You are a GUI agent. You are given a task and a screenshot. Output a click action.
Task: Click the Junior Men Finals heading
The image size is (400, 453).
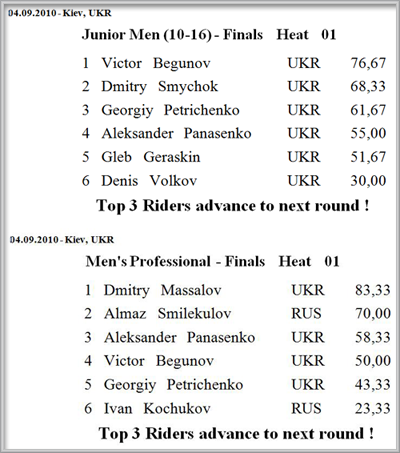coord(209,35)
